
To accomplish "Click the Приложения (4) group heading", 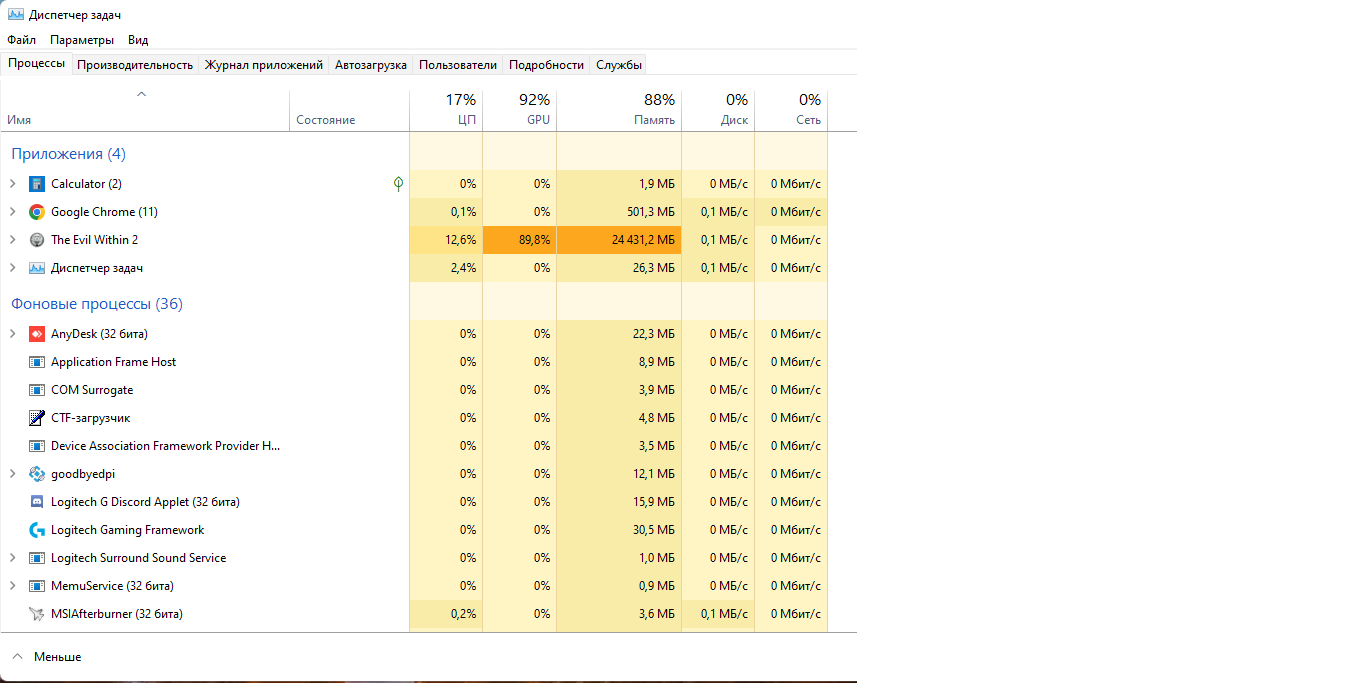I will (68, 154).
